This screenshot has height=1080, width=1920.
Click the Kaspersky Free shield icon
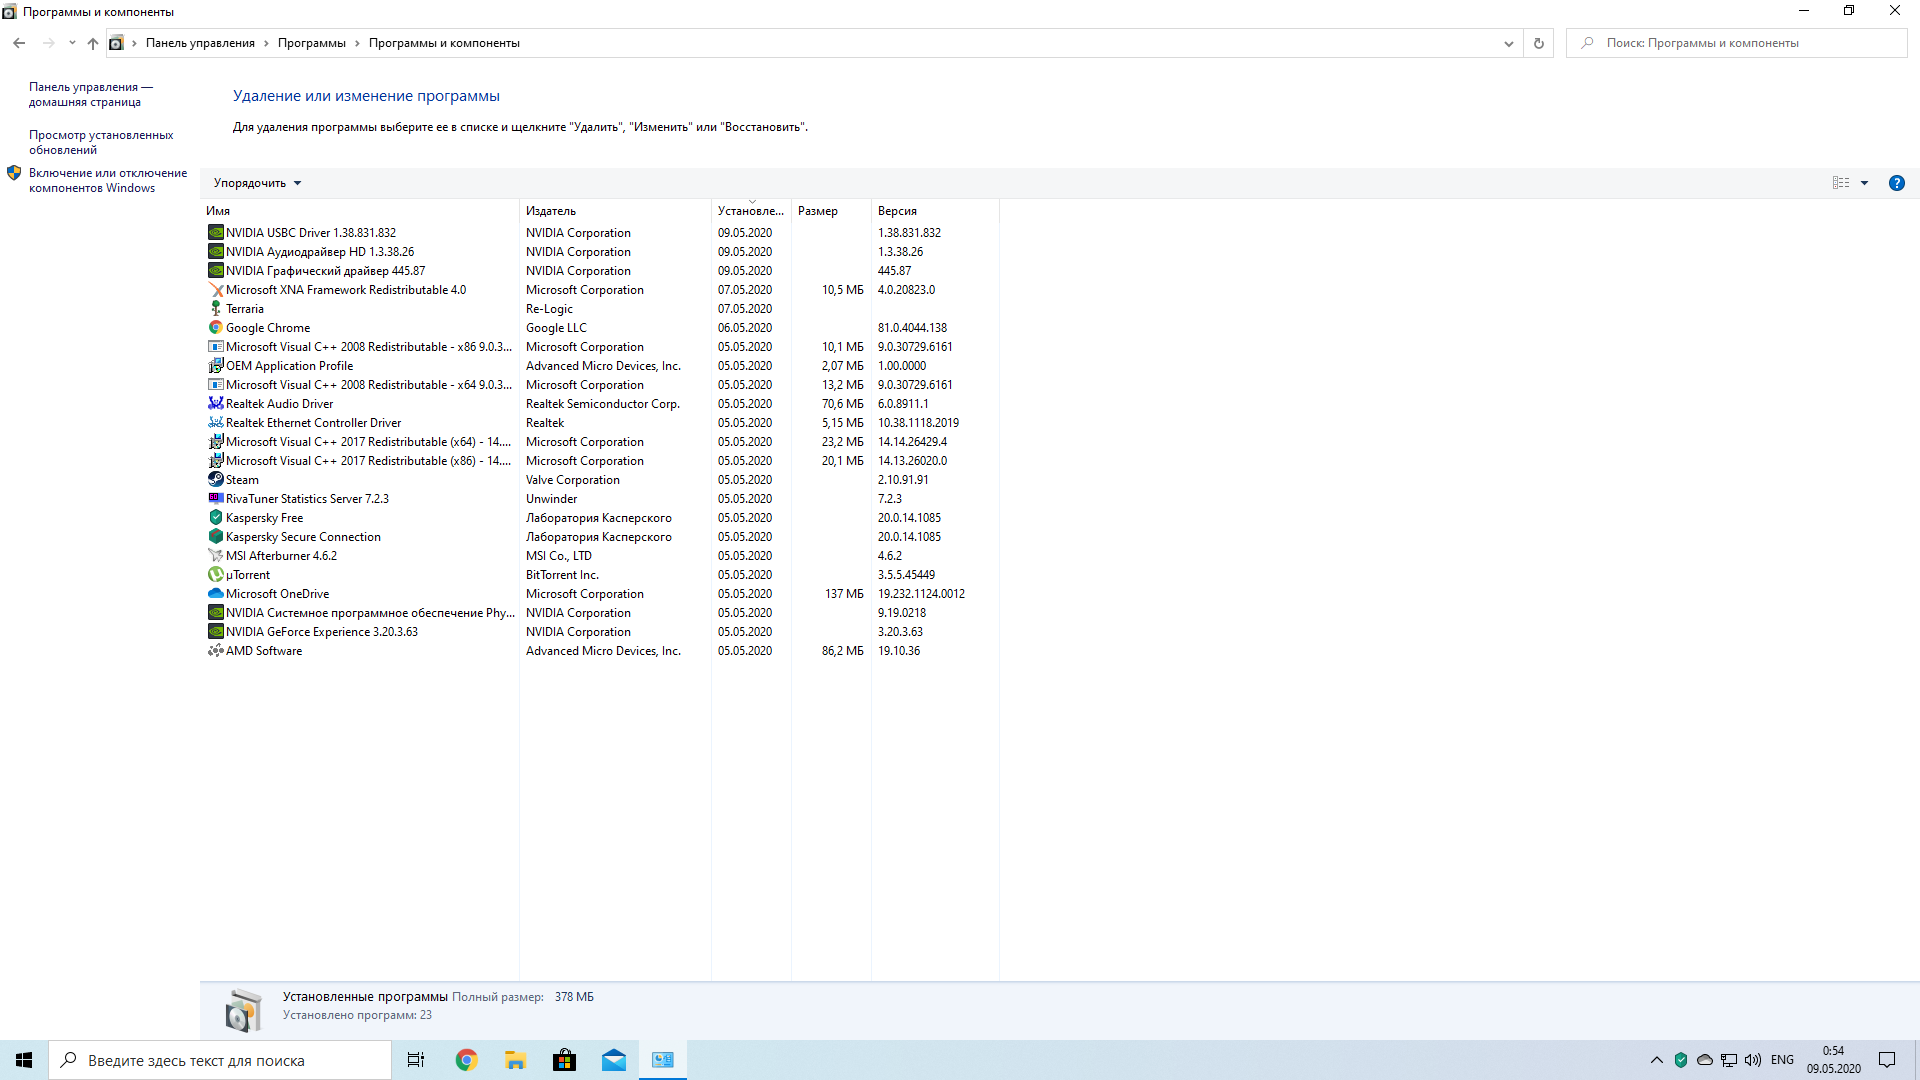(x=215, y=517)
